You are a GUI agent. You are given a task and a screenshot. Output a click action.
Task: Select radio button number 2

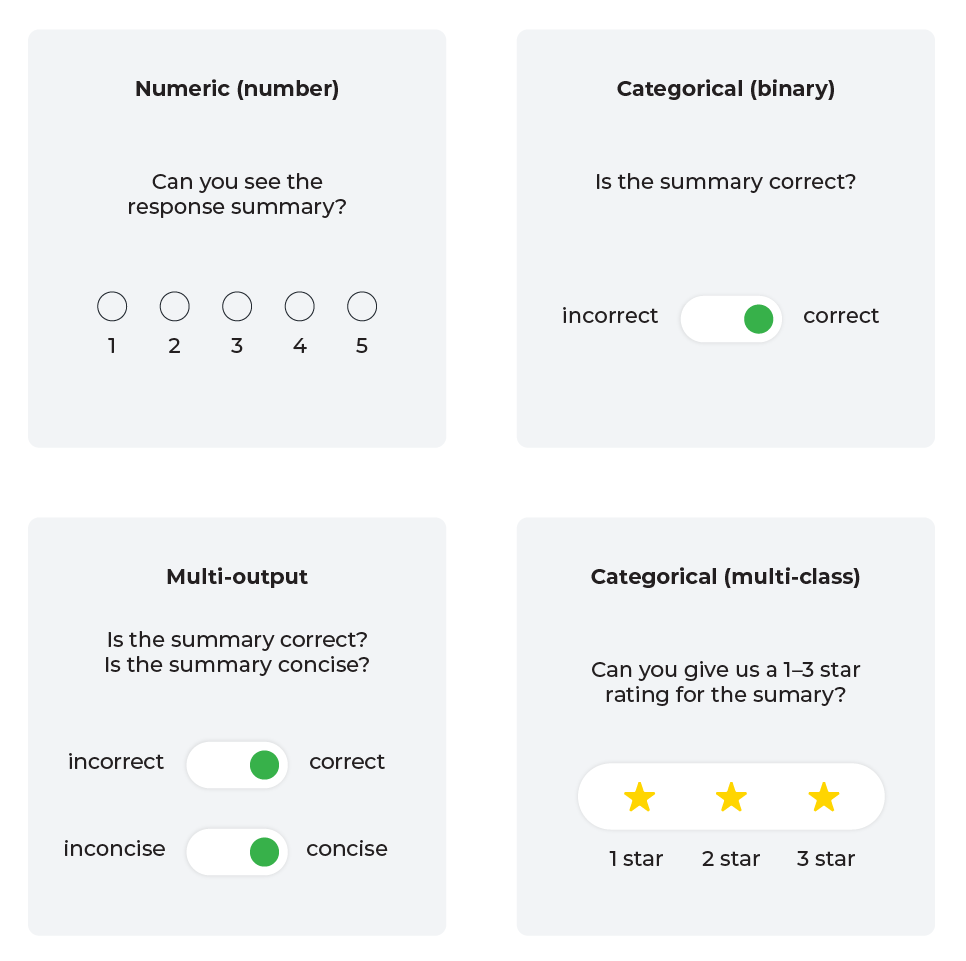point(175,307)
